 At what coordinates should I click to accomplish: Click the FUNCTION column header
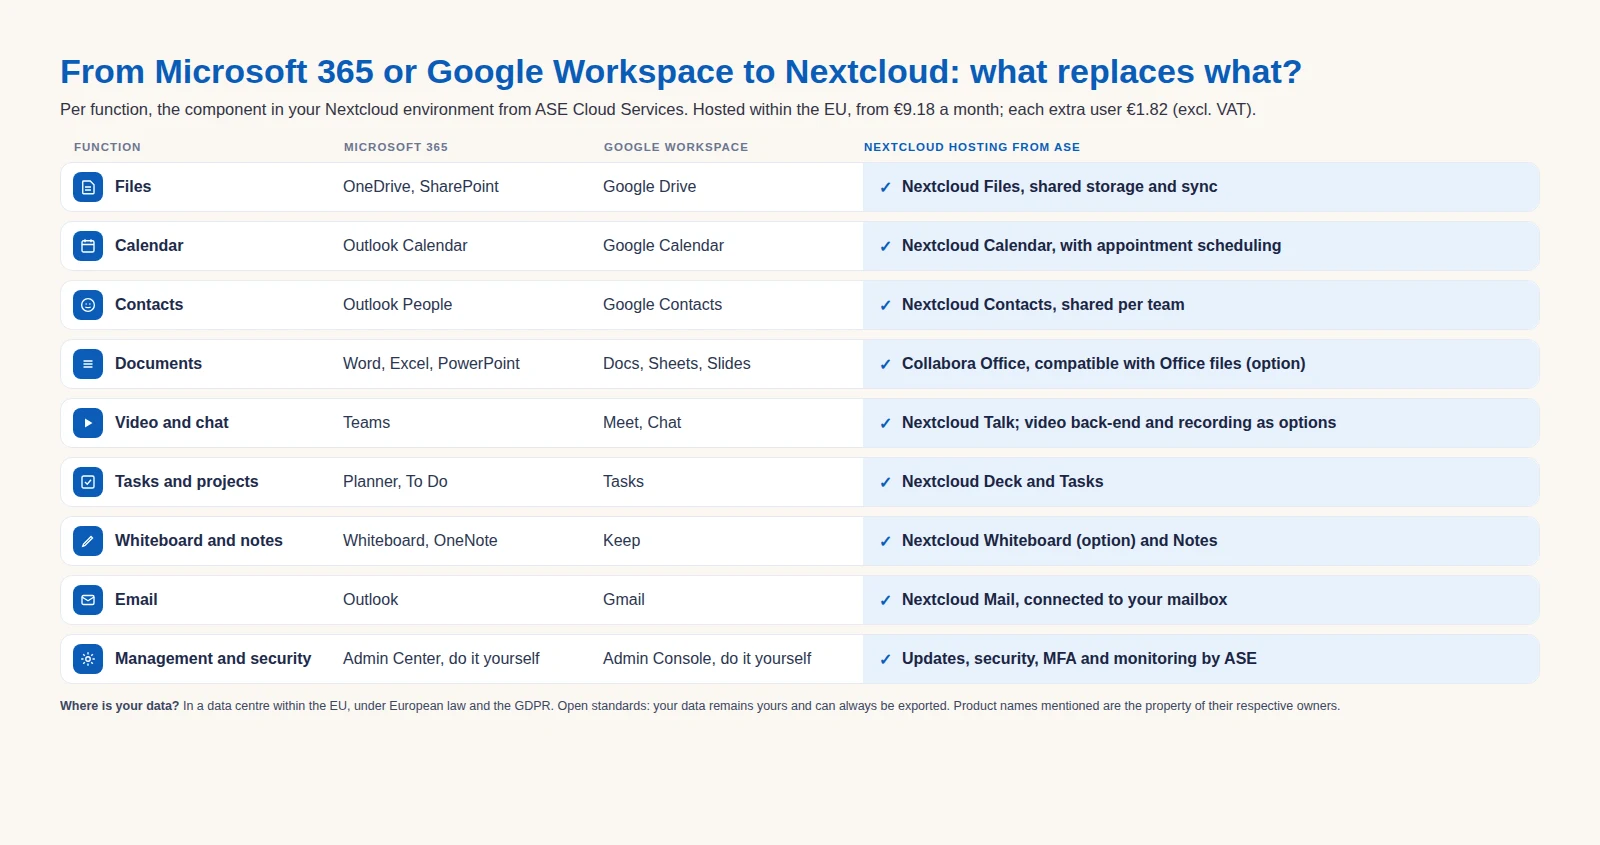click(x=107, y=147)
